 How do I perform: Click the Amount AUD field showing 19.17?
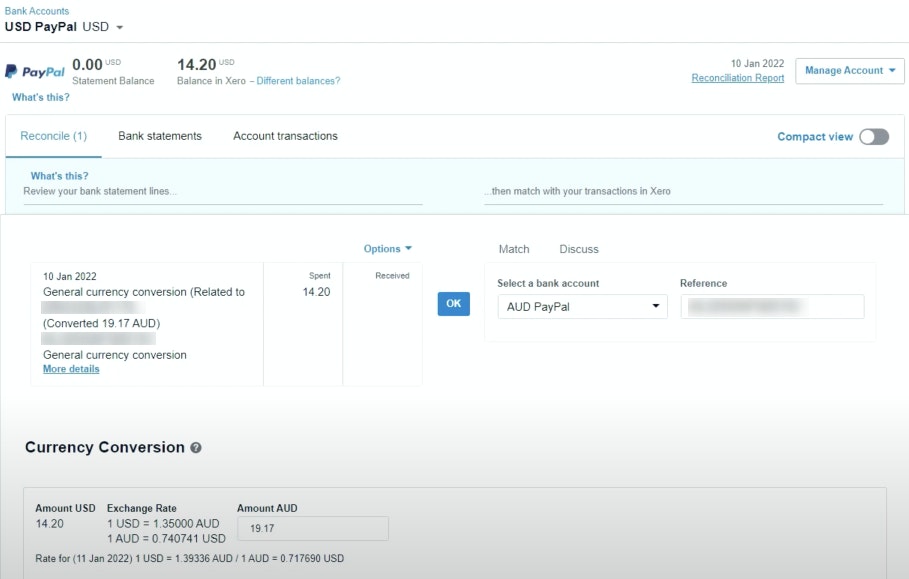pos(313,529)
